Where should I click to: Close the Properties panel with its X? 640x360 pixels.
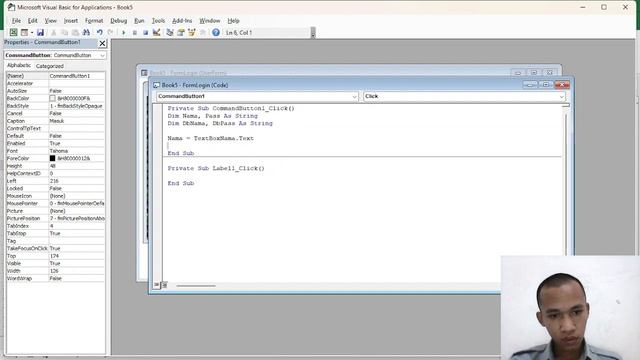[x=102, y=43]
